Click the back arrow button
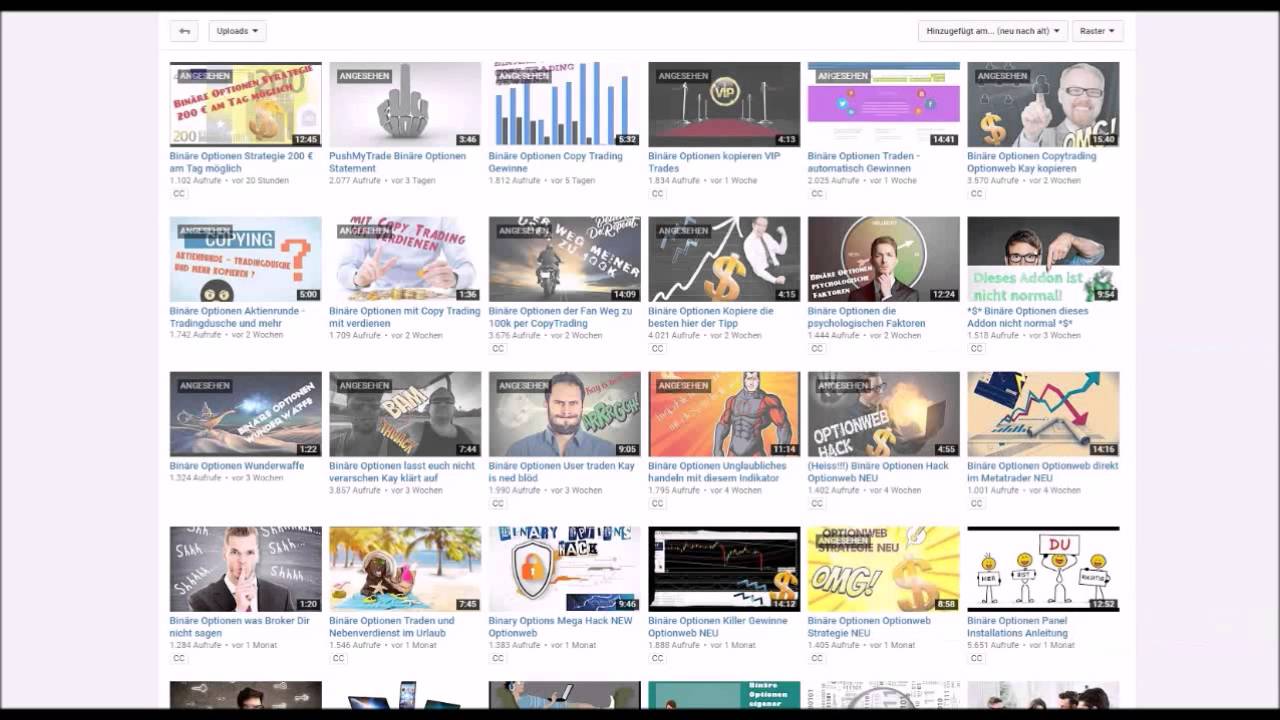The height and width of the screenshot is (720, 1280). click(184, 31)
